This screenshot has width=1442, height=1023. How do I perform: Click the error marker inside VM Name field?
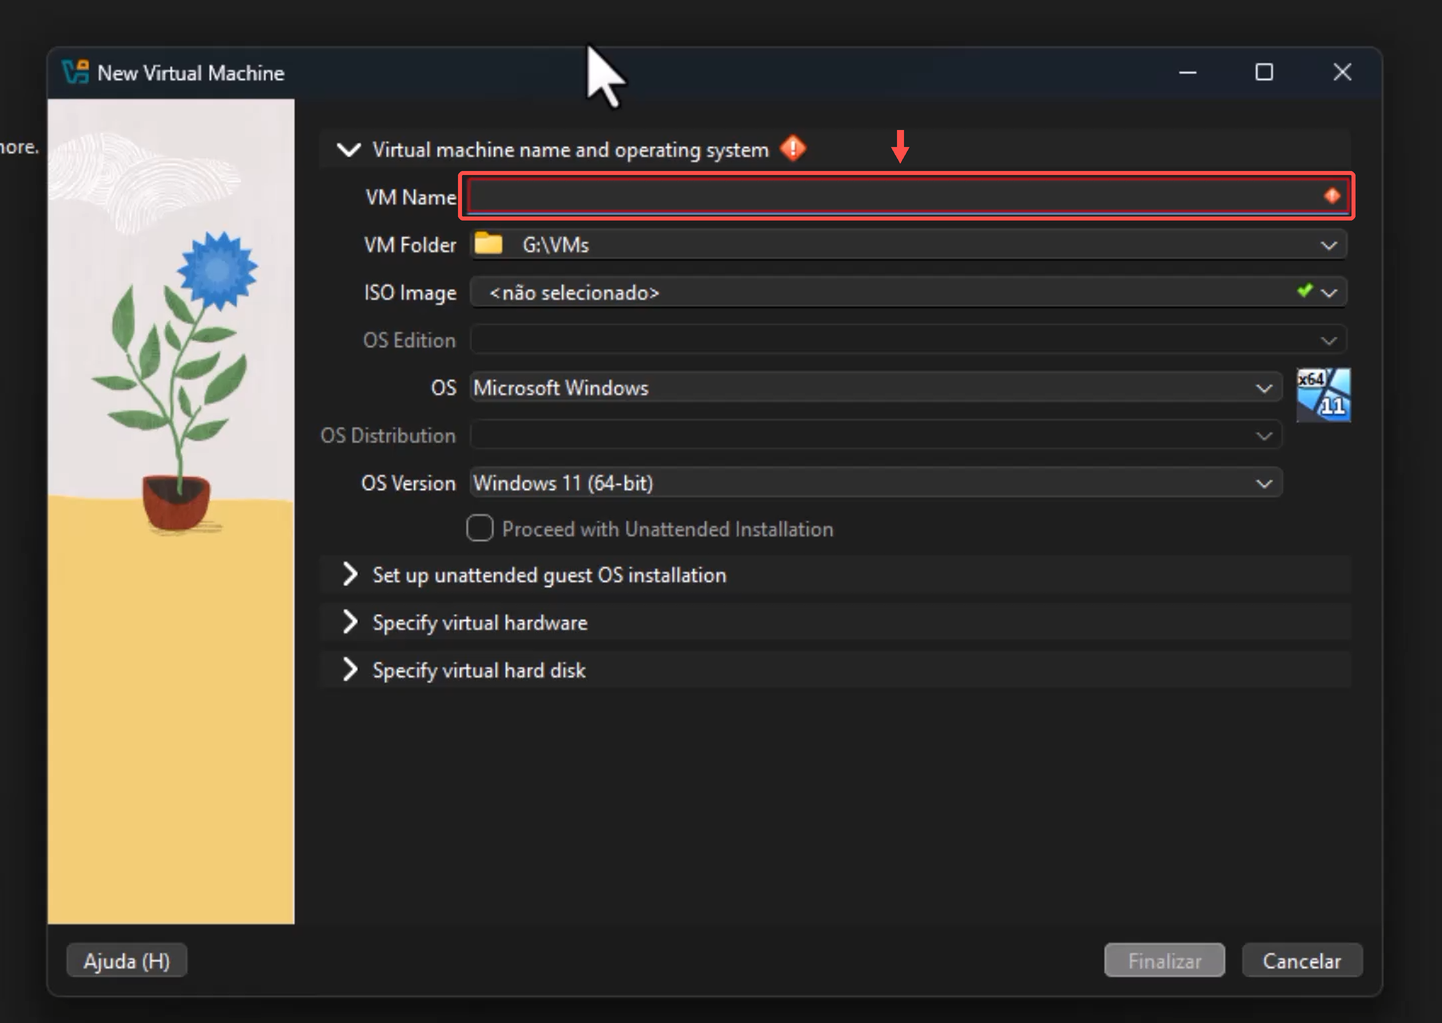[x=1332, y=196]
